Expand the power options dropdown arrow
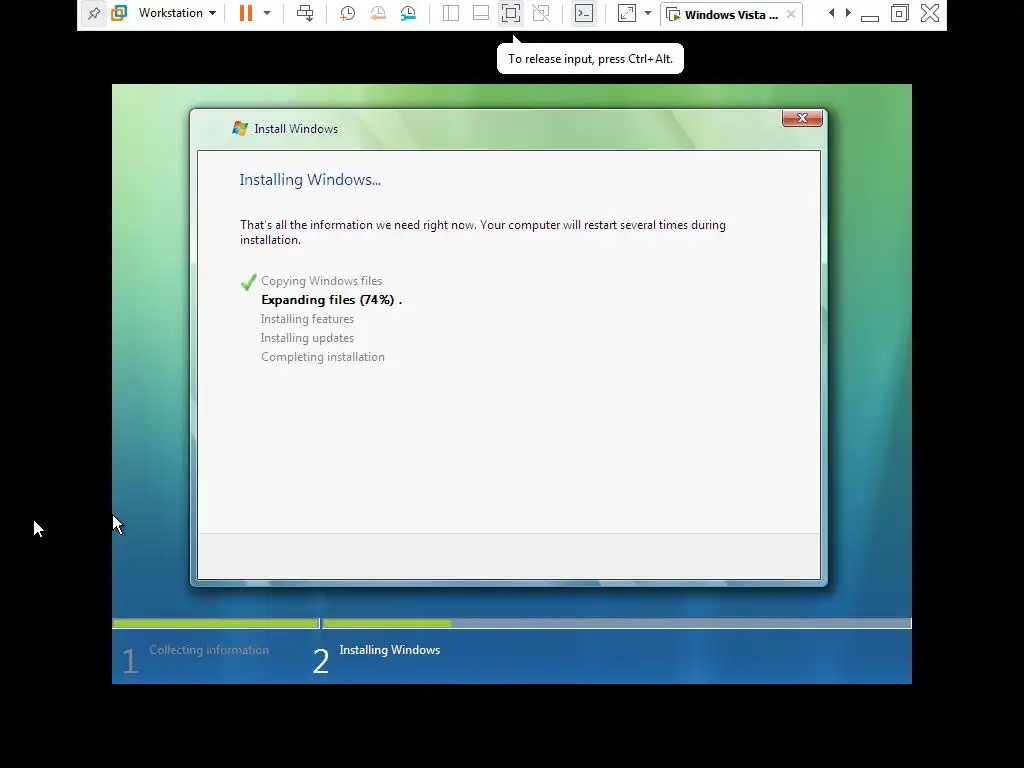1024x768 pixels. click(x=267, y=13)
